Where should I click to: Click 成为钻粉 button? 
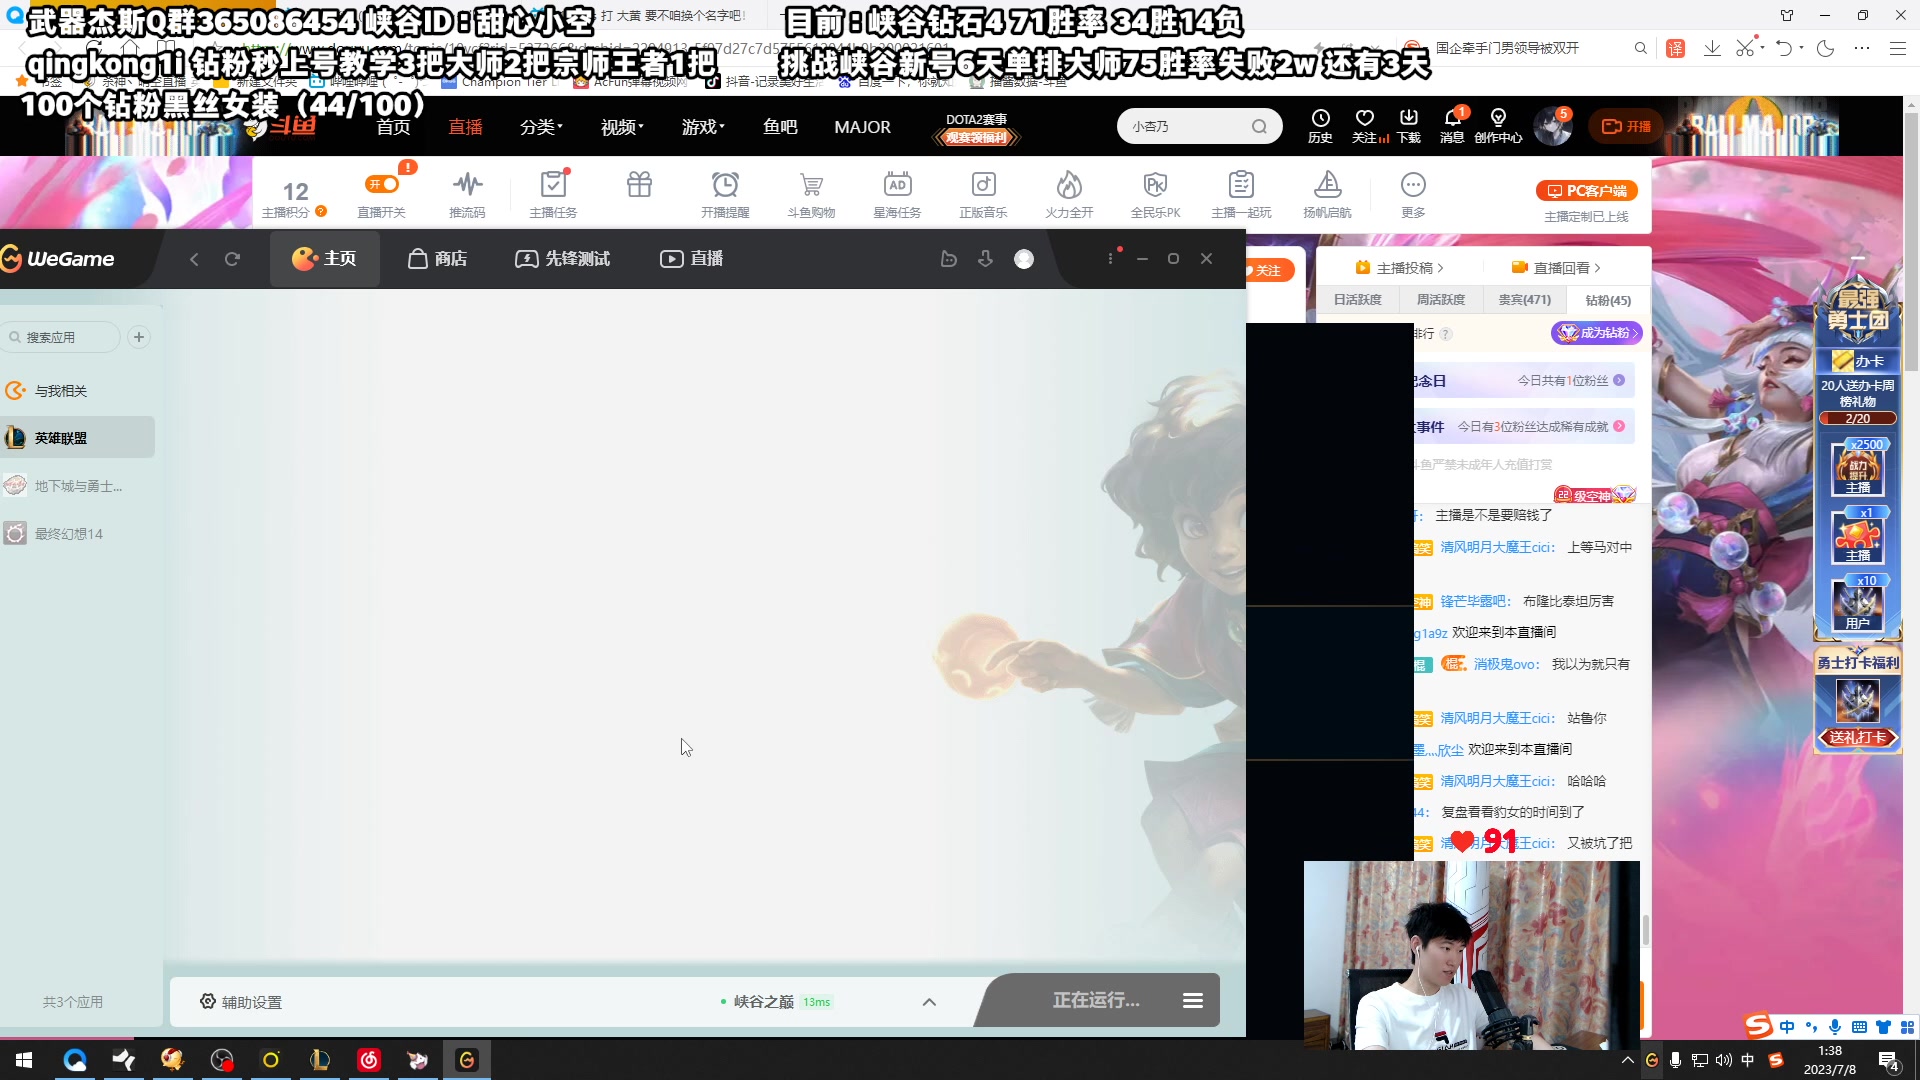[x=1597, y=333]
